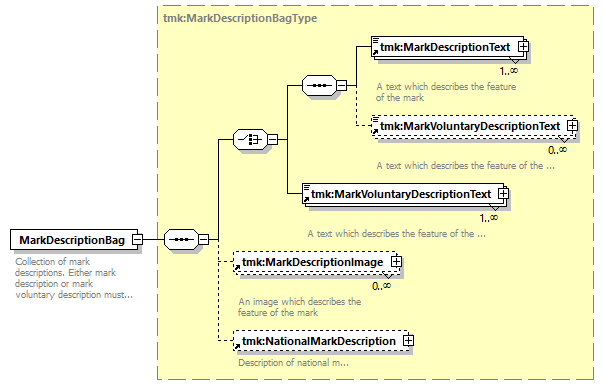Expand the tmk:MarkDescriptionText plus box
This screenshot has height=385, width=604.
pos(523,47)
